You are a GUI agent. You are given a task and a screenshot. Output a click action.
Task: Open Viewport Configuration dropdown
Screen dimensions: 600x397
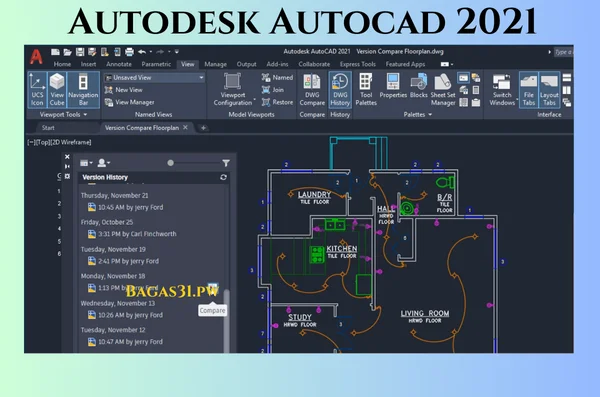(x=233, y=90)
